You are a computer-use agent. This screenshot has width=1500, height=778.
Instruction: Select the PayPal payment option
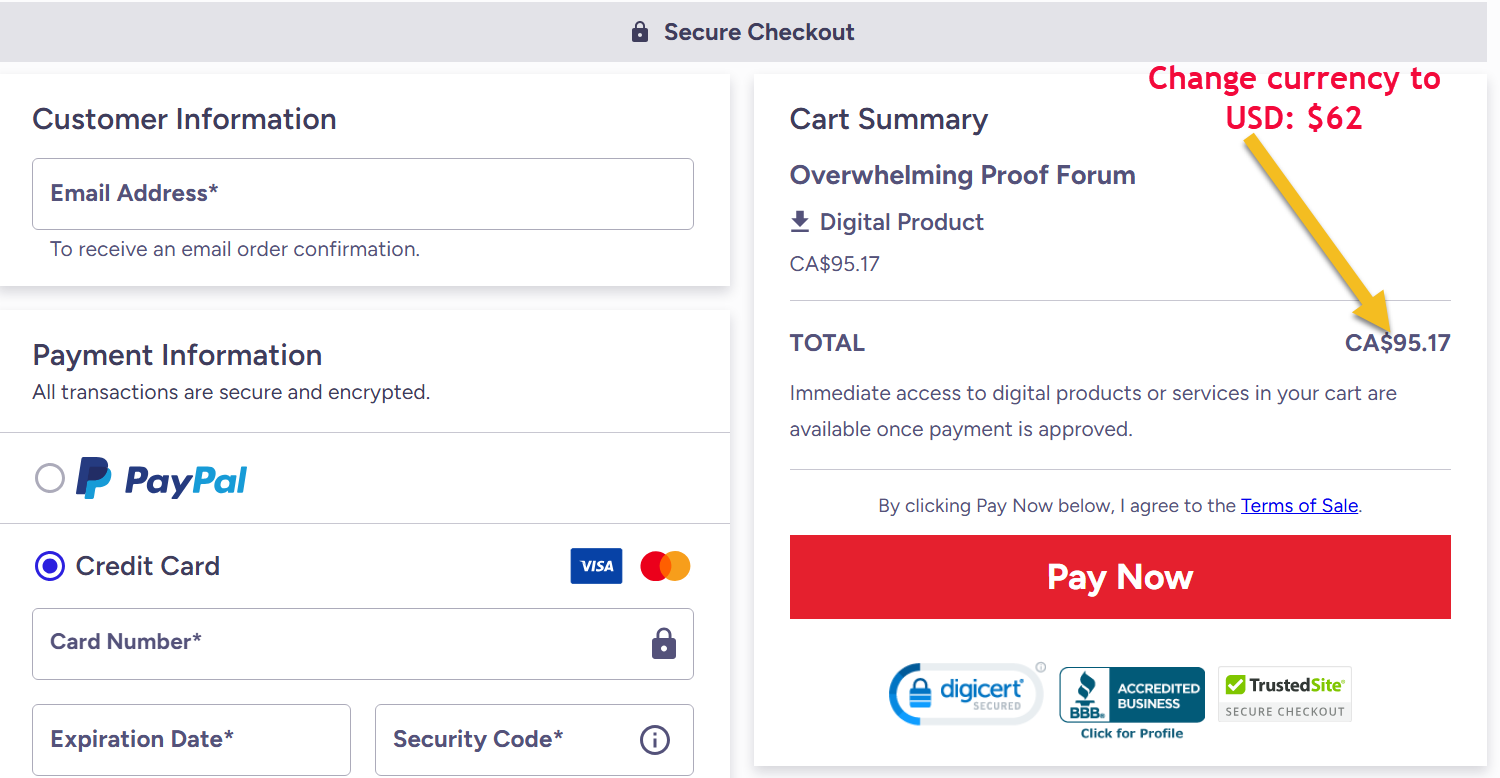[50, 479]
